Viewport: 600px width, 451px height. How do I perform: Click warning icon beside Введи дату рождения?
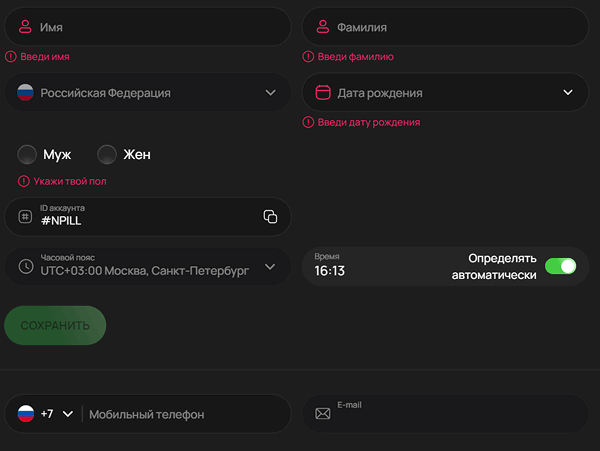pyautogui.click(x=308, y=122)
